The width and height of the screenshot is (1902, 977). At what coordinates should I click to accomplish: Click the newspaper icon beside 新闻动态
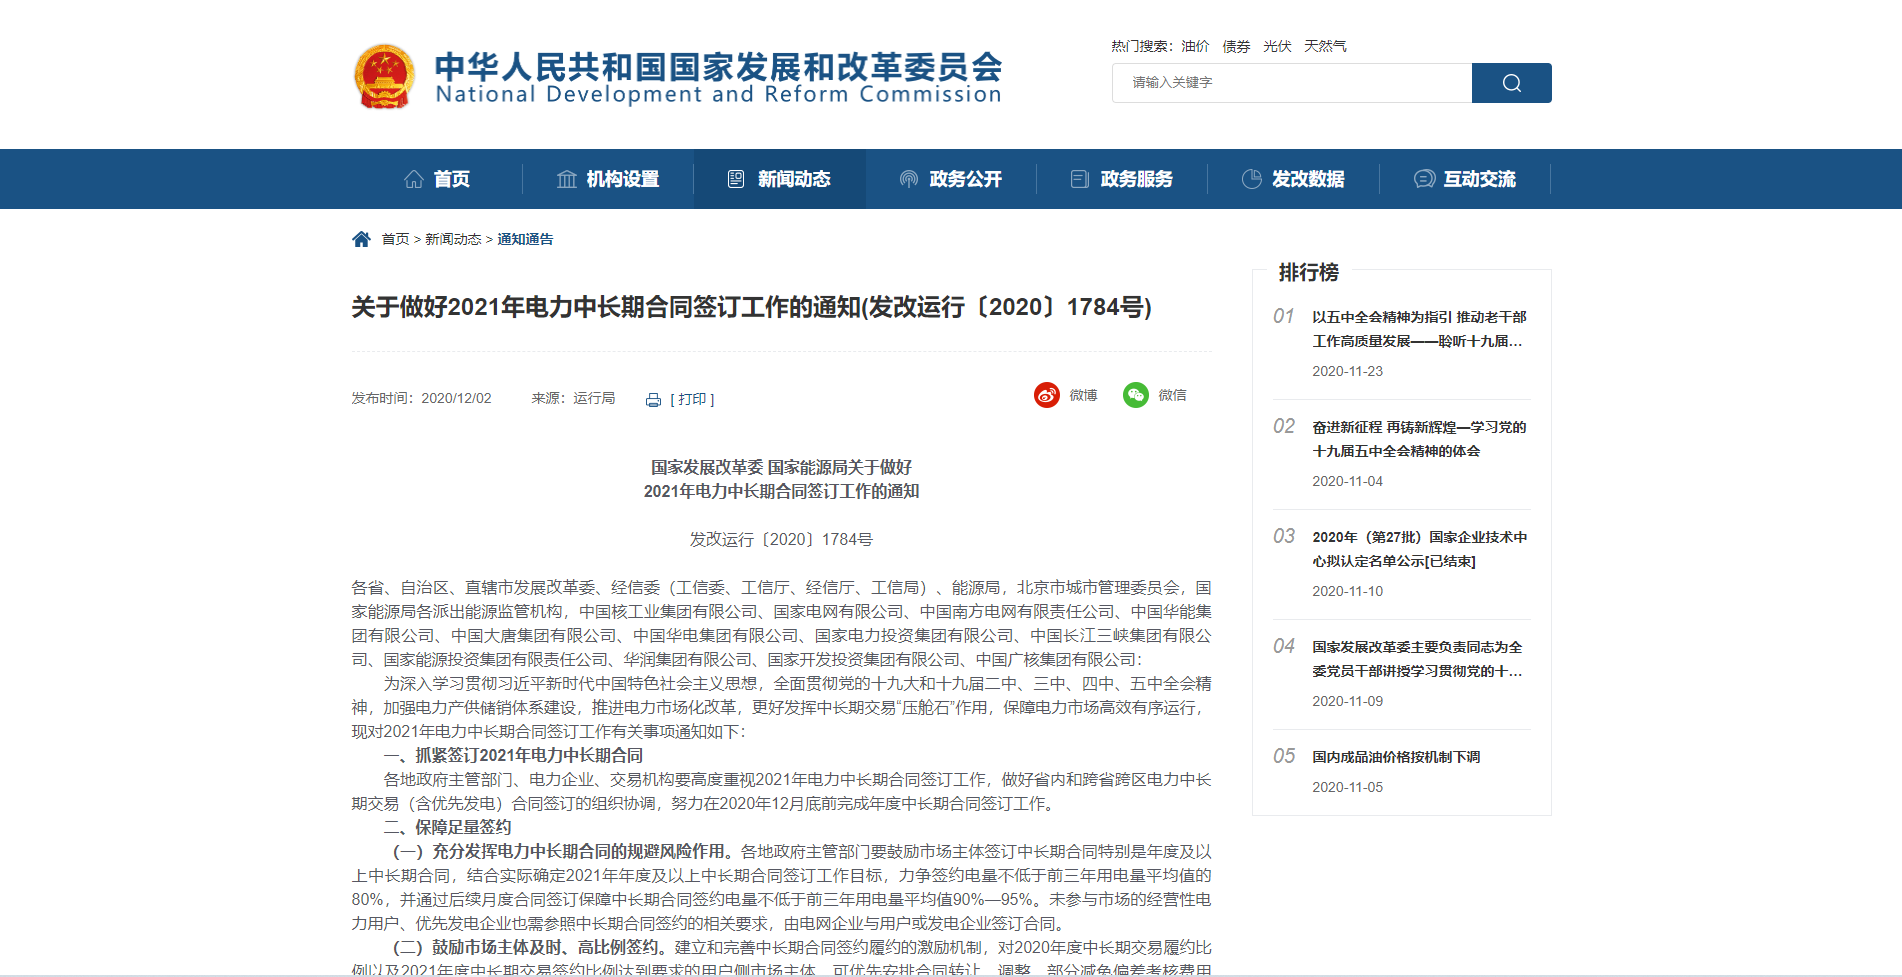point(737,178)
